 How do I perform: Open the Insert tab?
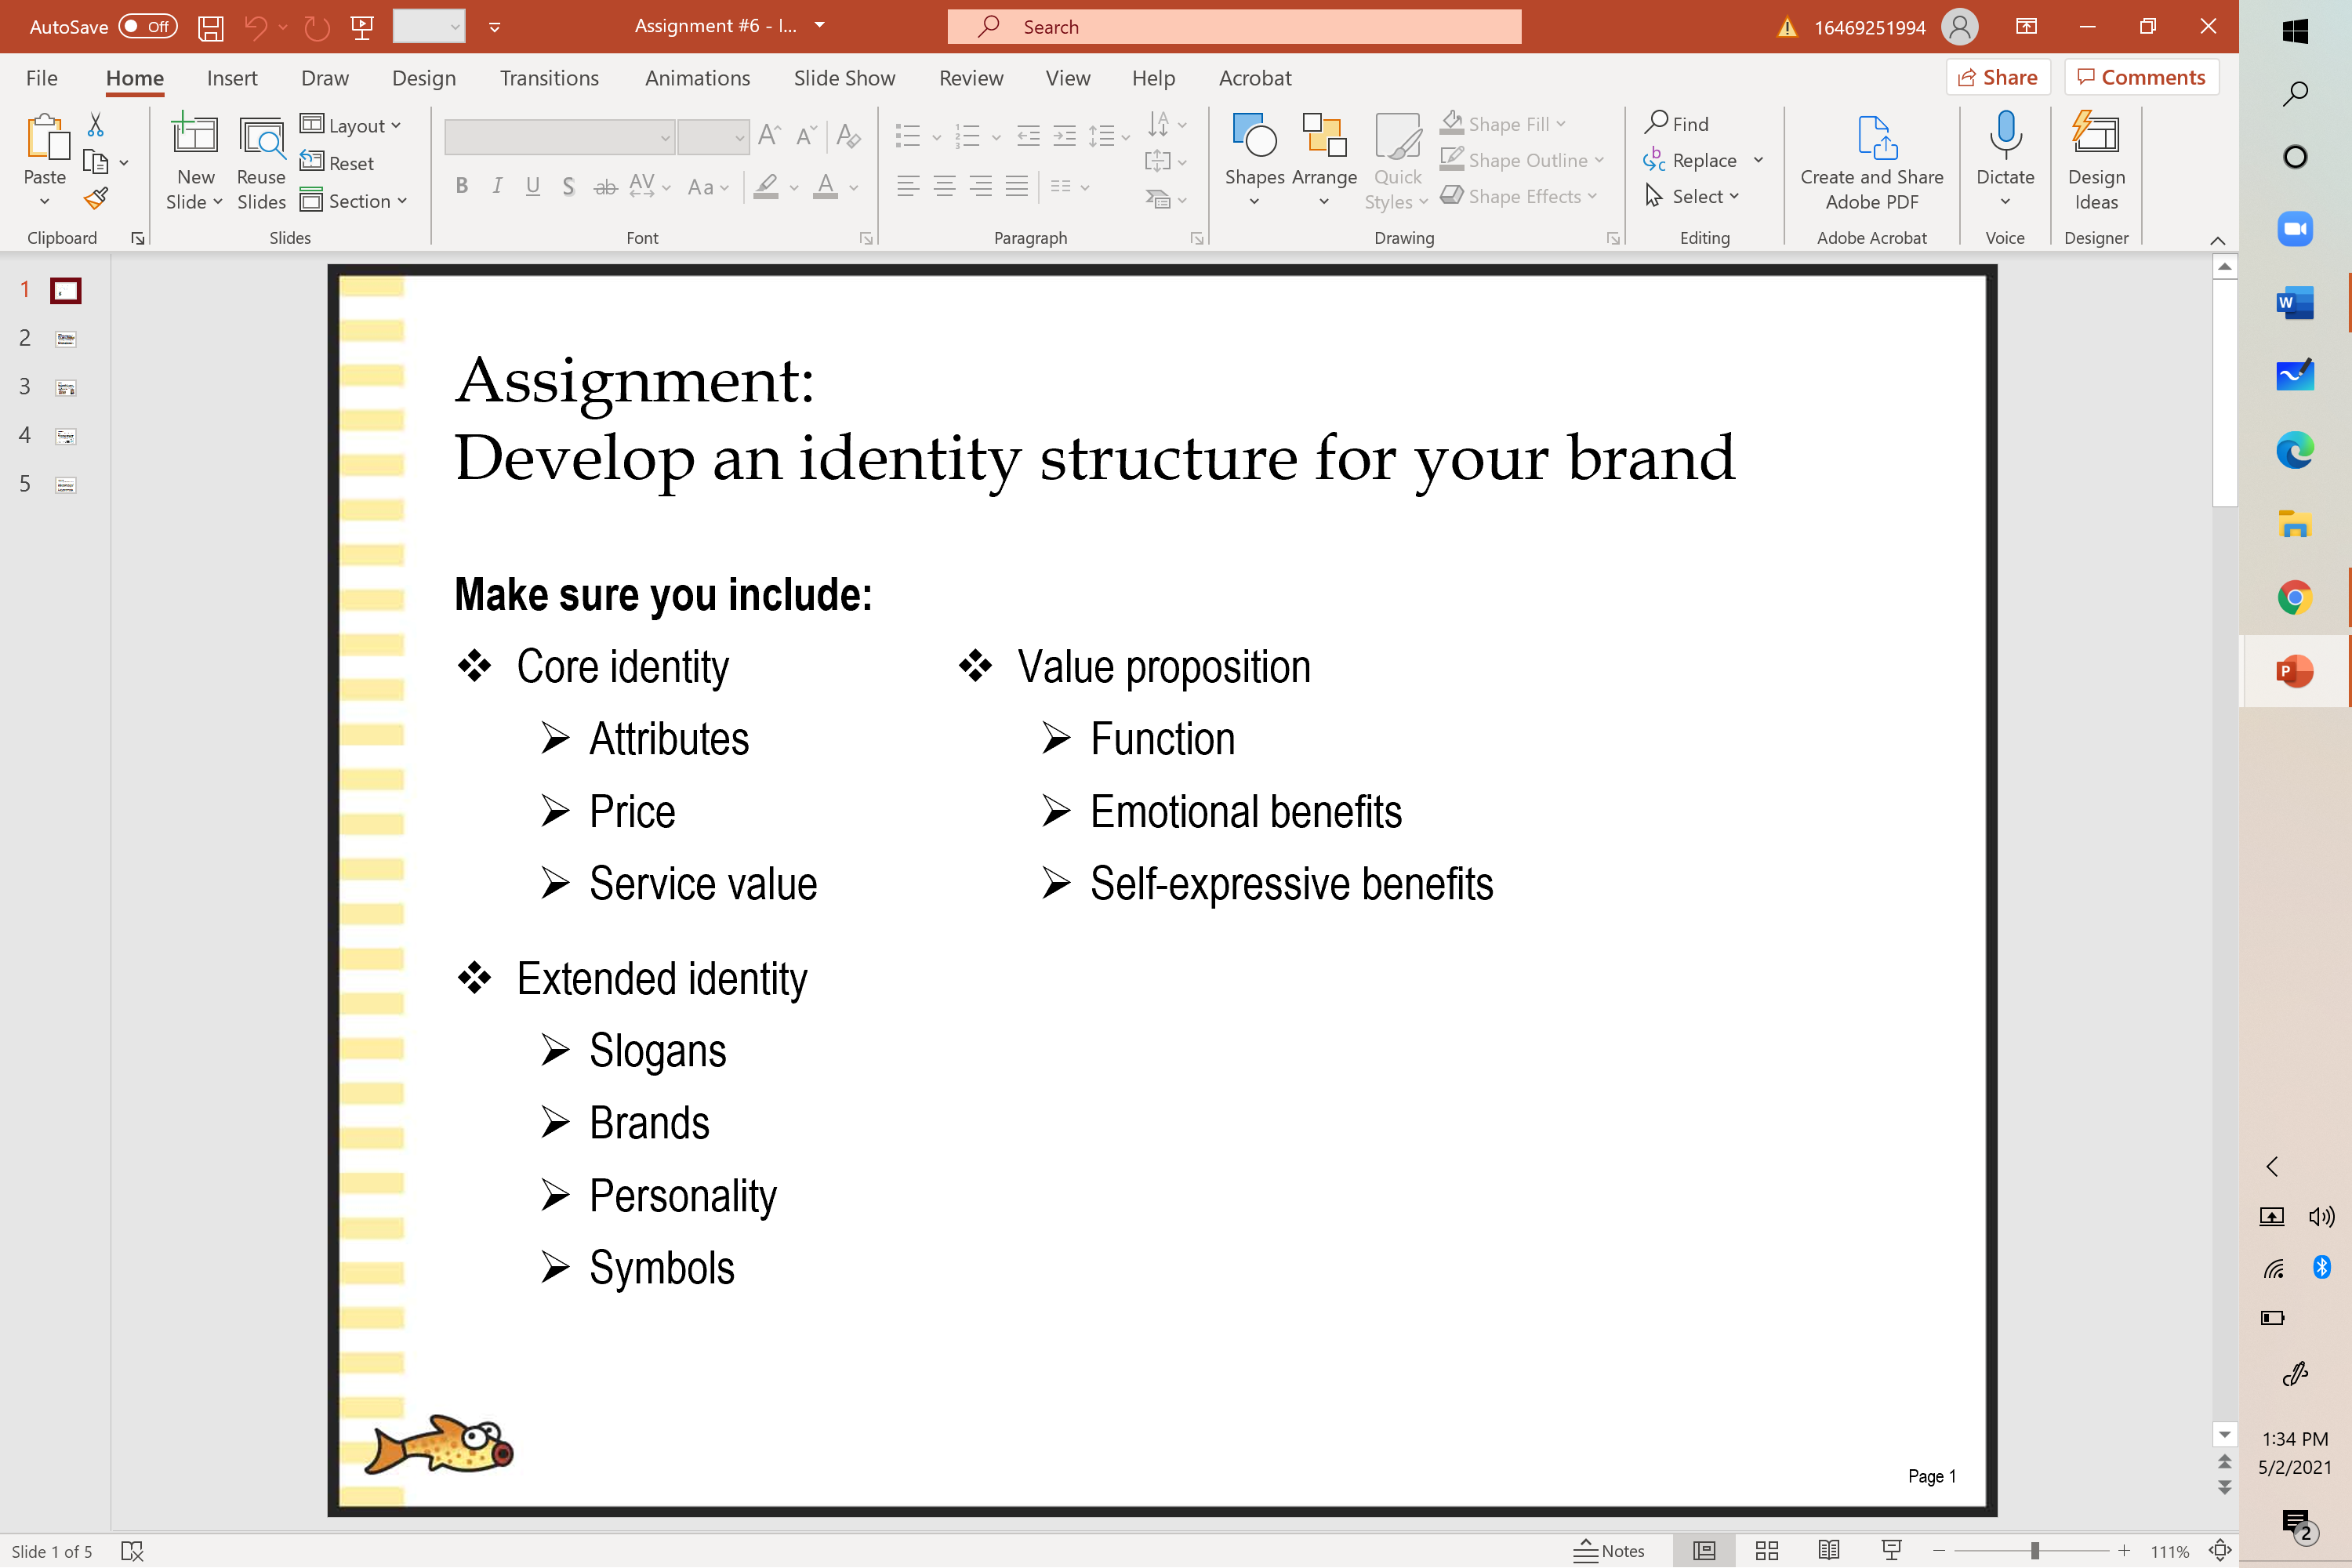click(232, 78)
